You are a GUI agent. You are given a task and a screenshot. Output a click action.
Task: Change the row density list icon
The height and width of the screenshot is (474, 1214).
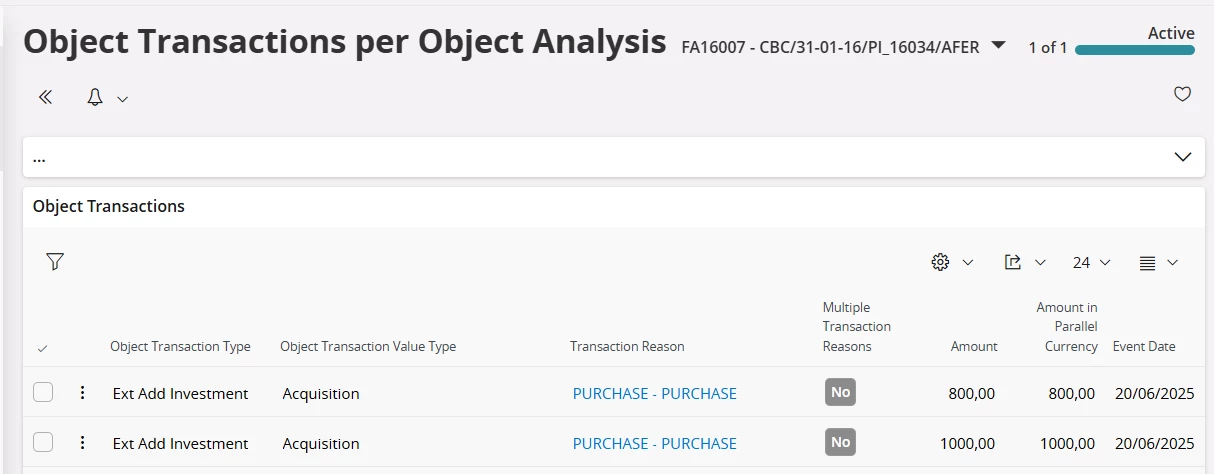point(1148,262)
